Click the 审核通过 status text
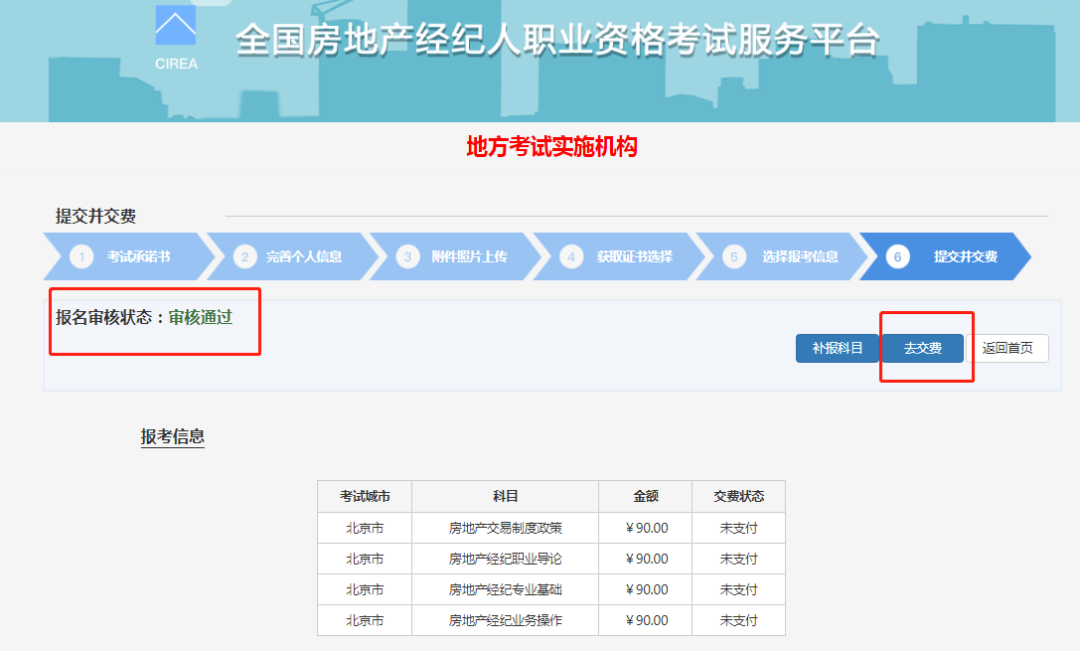The height and width of the screenshot is (651, 1080). click(200, 317)
